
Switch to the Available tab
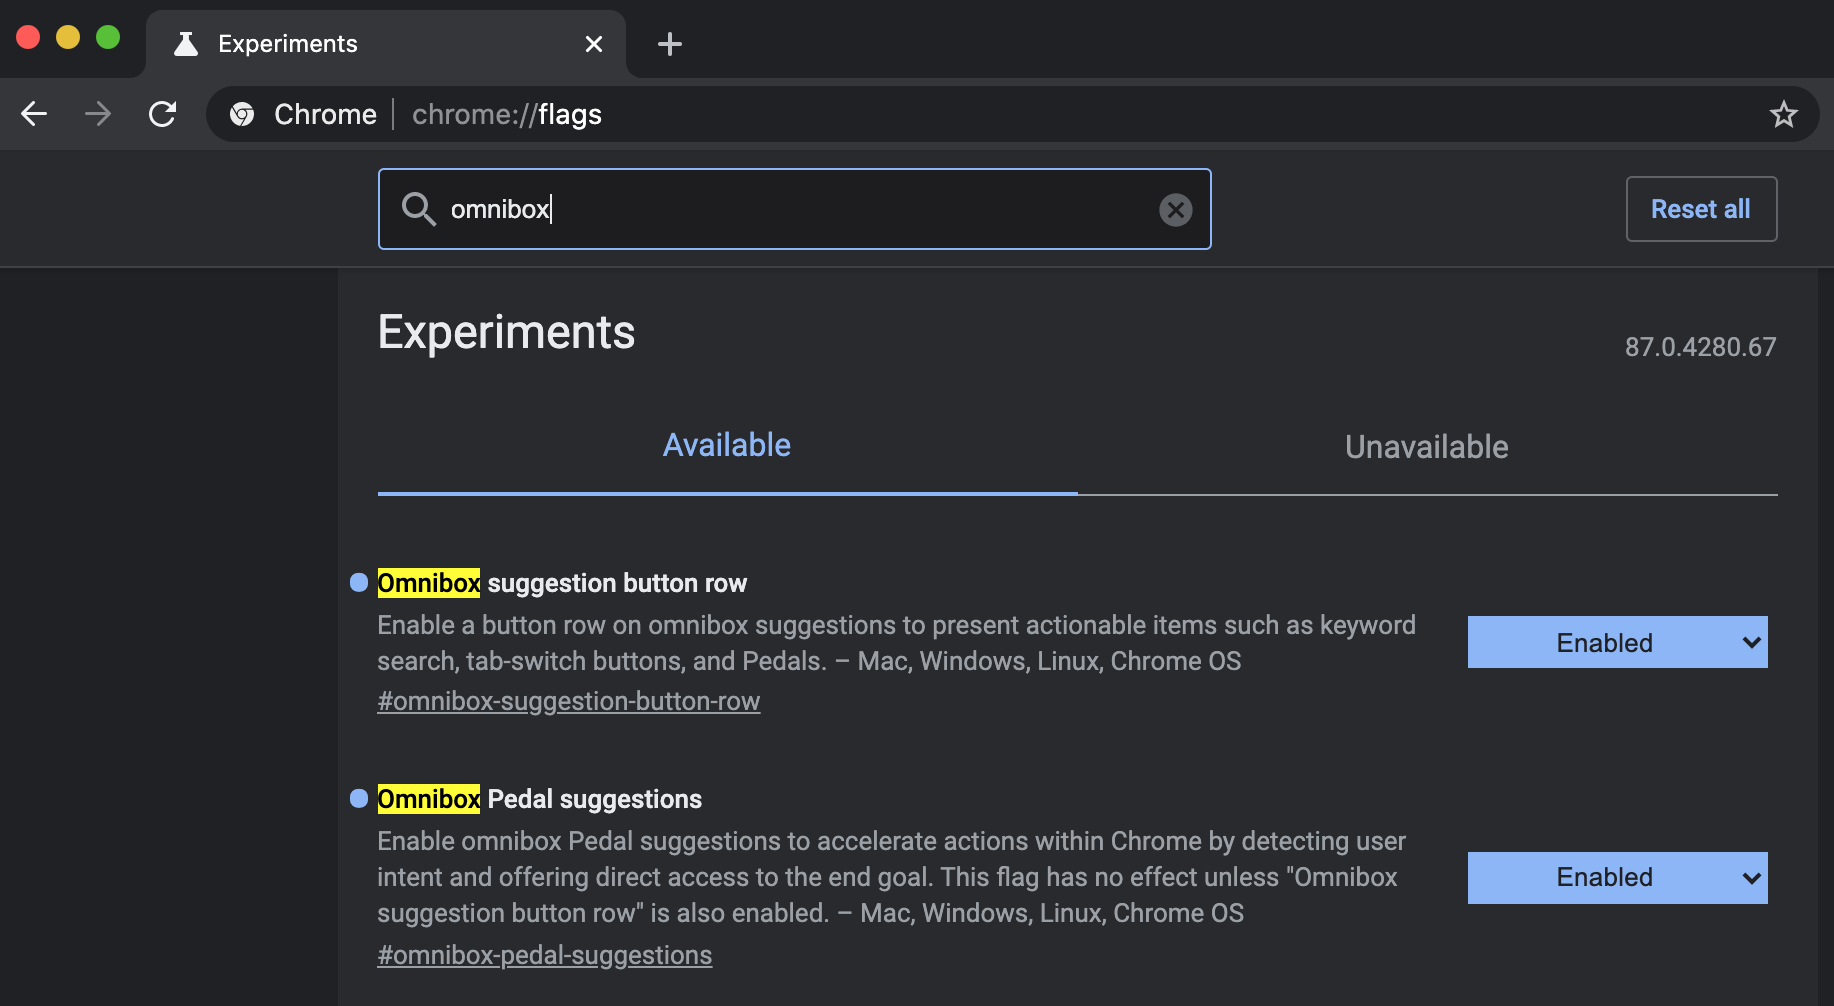coord(726,446)
